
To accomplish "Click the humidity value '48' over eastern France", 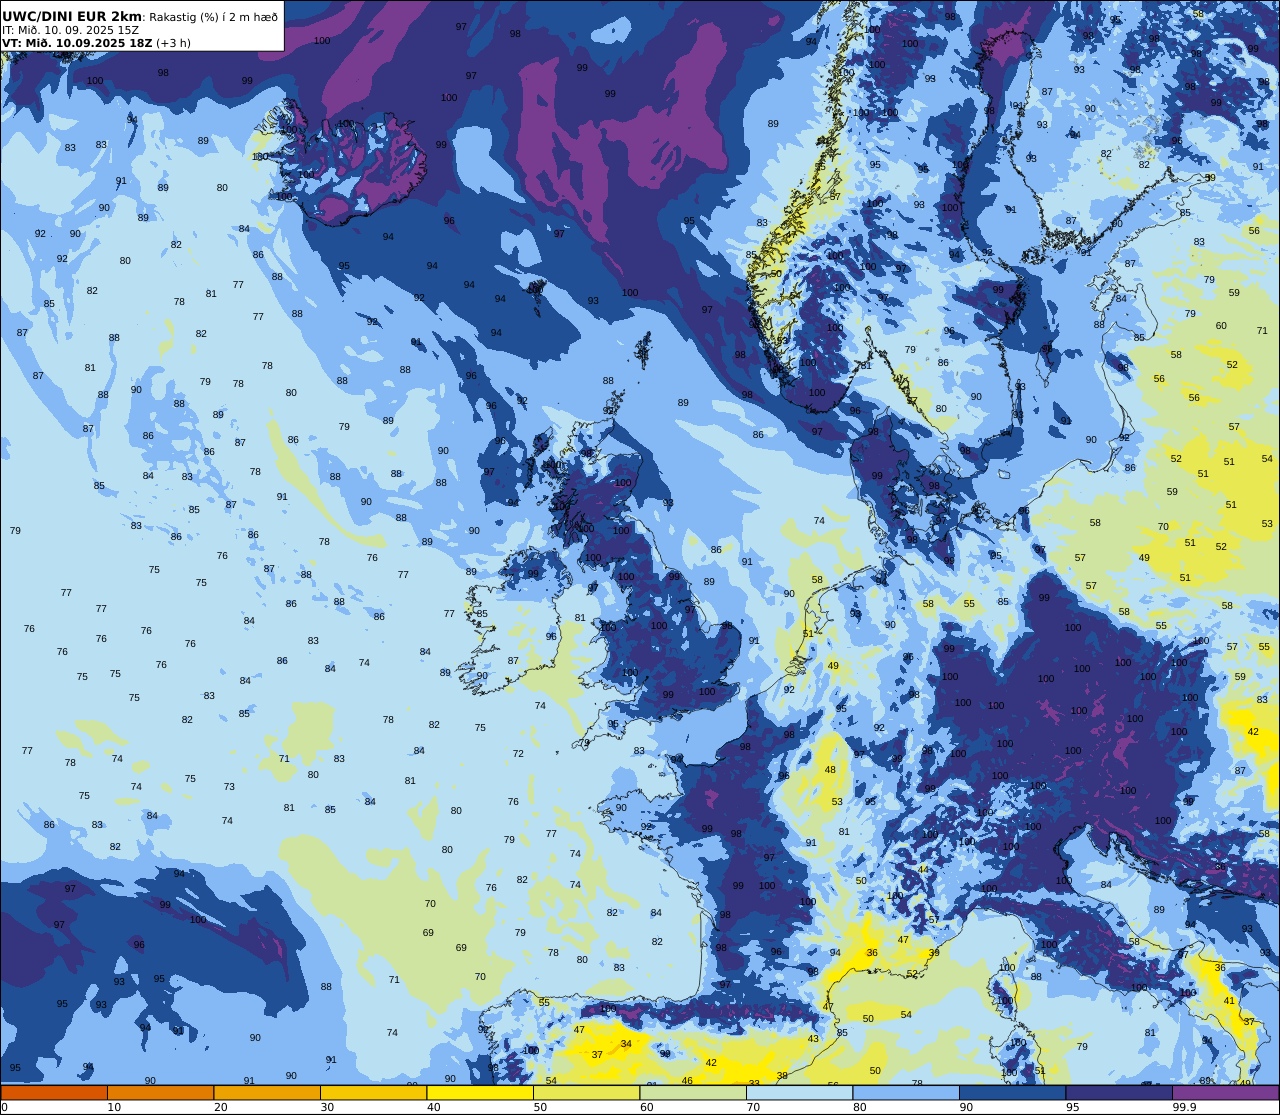I will 830,770.
